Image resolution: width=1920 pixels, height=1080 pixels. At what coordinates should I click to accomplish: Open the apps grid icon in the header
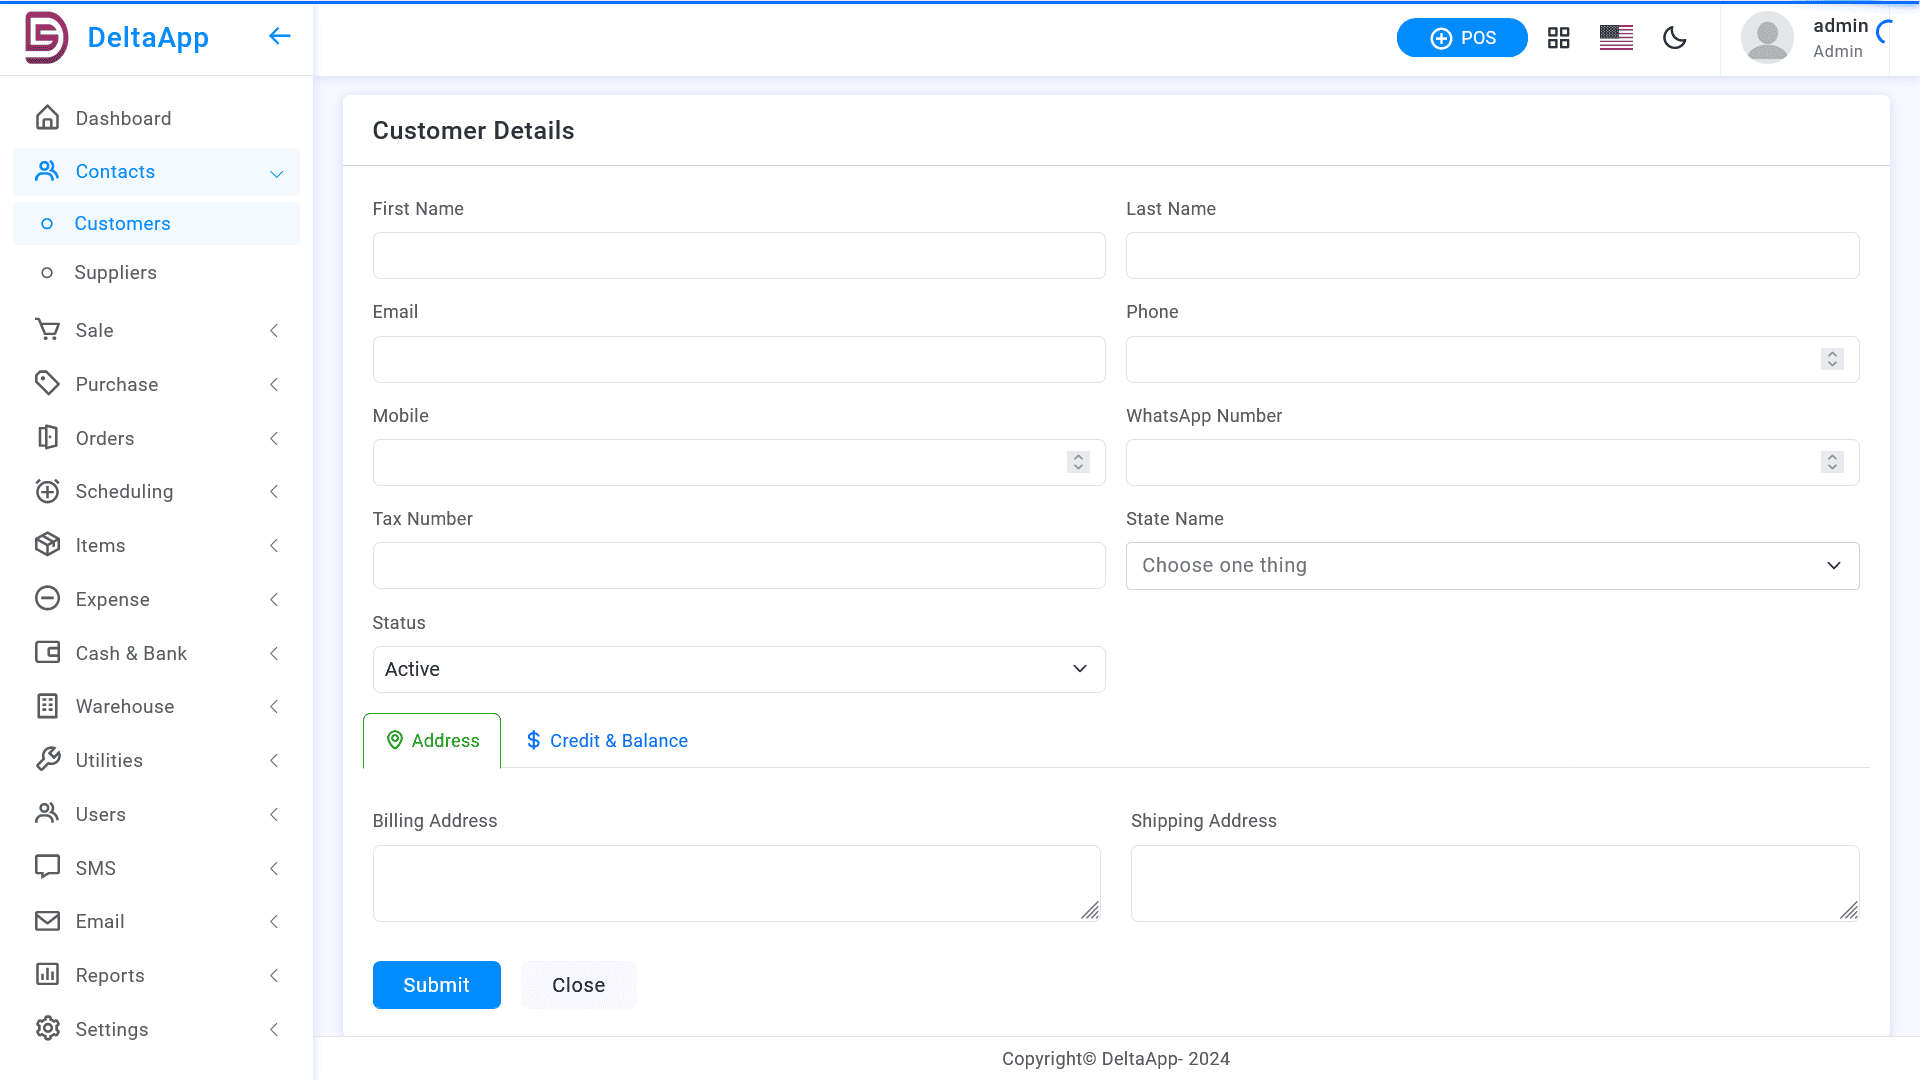pos(1558,37)
